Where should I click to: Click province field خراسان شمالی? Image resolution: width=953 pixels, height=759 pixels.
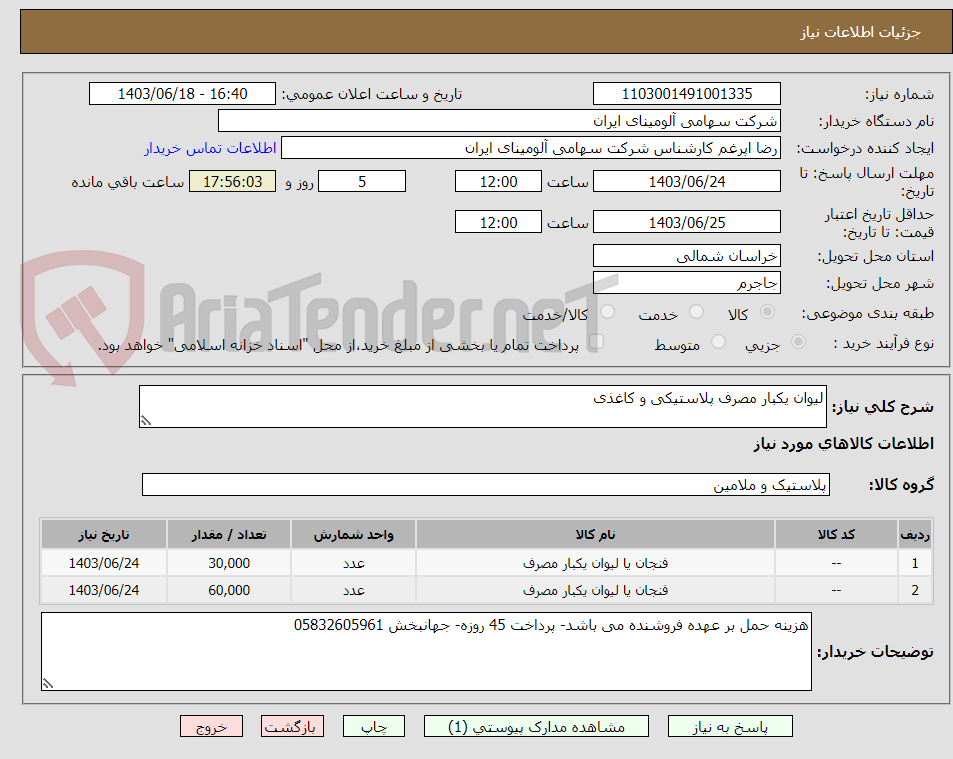(x=687, y=255)
